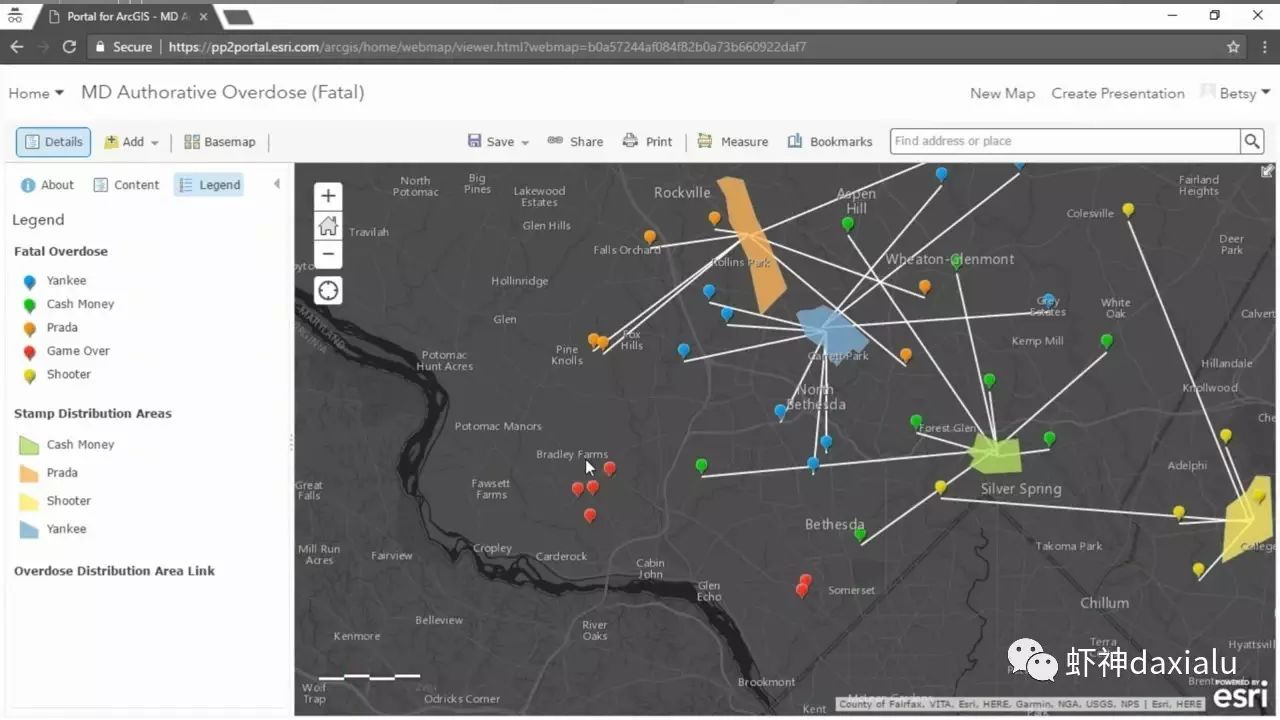Open the Bookmarks list
The height and width of the screenshot is (720, 1280).
830,142
